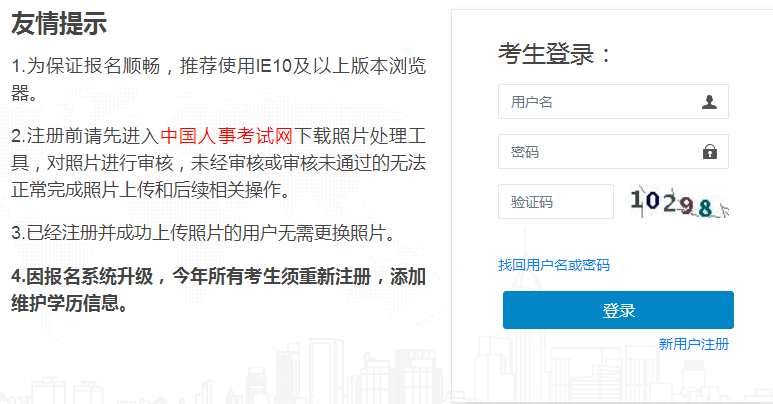Viewport: 773px width, 404px height.
Task: Click bold tip 4 about re-registration
Action: 218,290
